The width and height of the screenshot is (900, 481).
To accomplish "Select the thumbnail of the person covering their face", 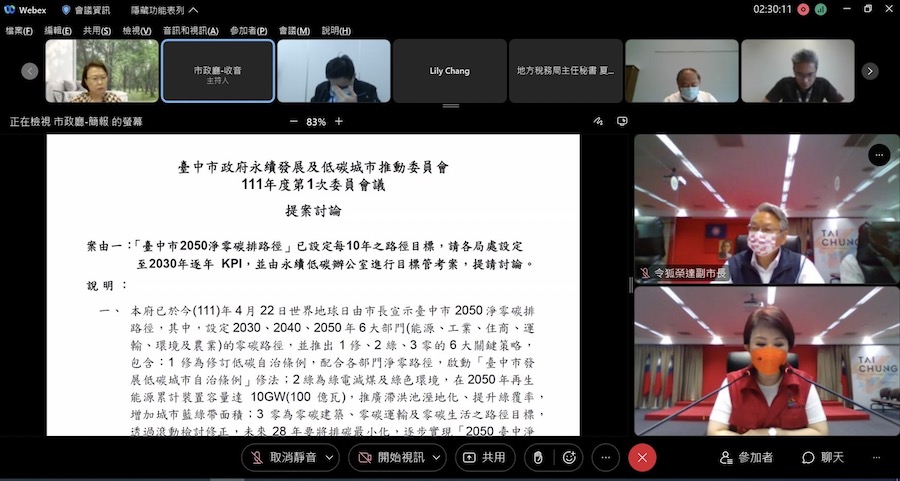I will tap(333, 71).
